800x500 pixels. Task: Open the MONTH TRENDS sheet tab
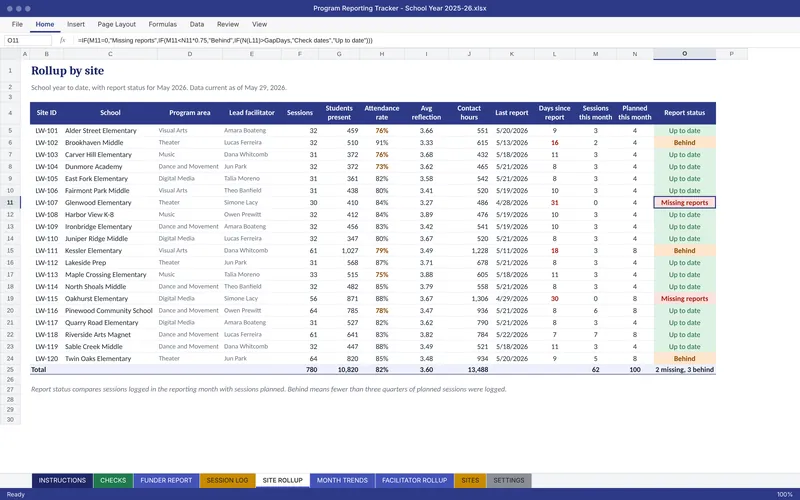(x=342, y=481)
